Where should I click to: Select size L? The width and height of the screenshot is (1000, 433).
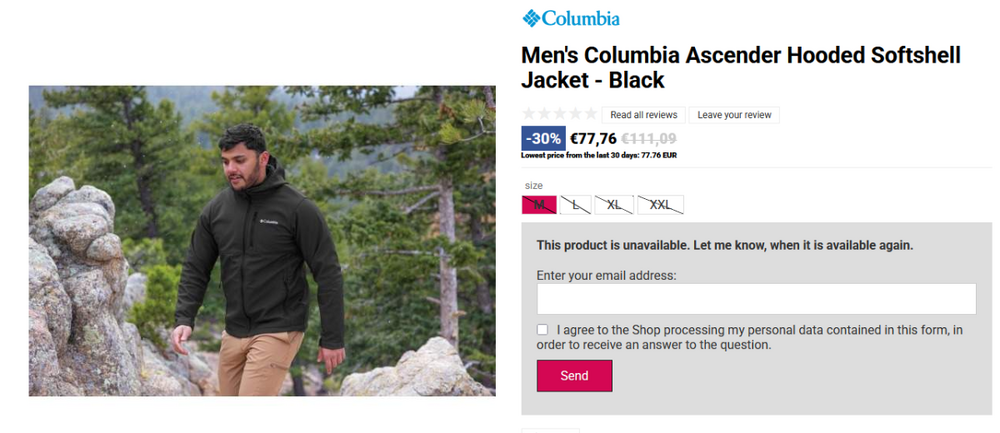pos(575,205)
